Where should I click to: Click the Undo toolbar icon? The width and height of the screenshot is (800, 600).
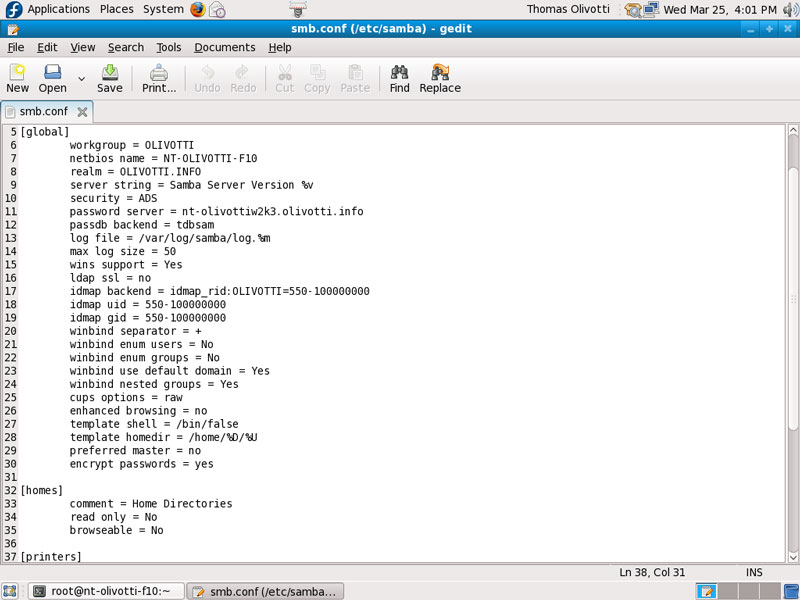click(x=207, y=79)
